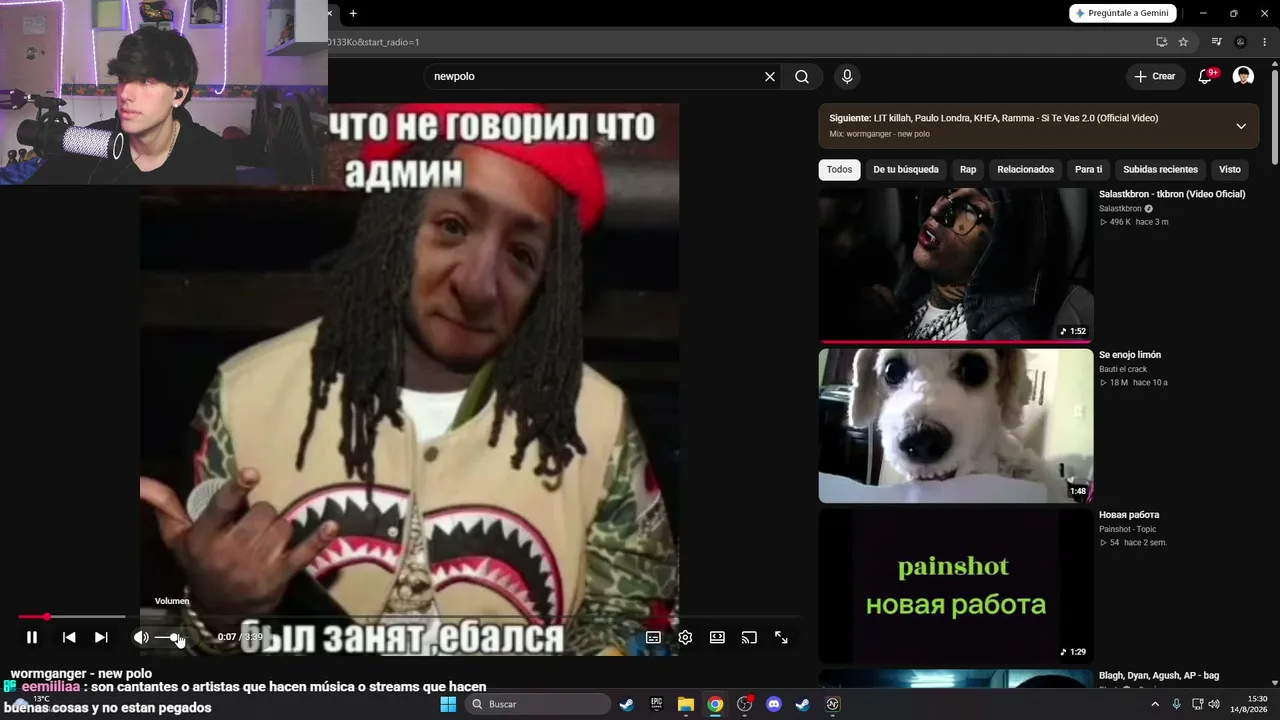Adjust the volume slider in the player
This screenshot has width=1280, height=720.
170,637
